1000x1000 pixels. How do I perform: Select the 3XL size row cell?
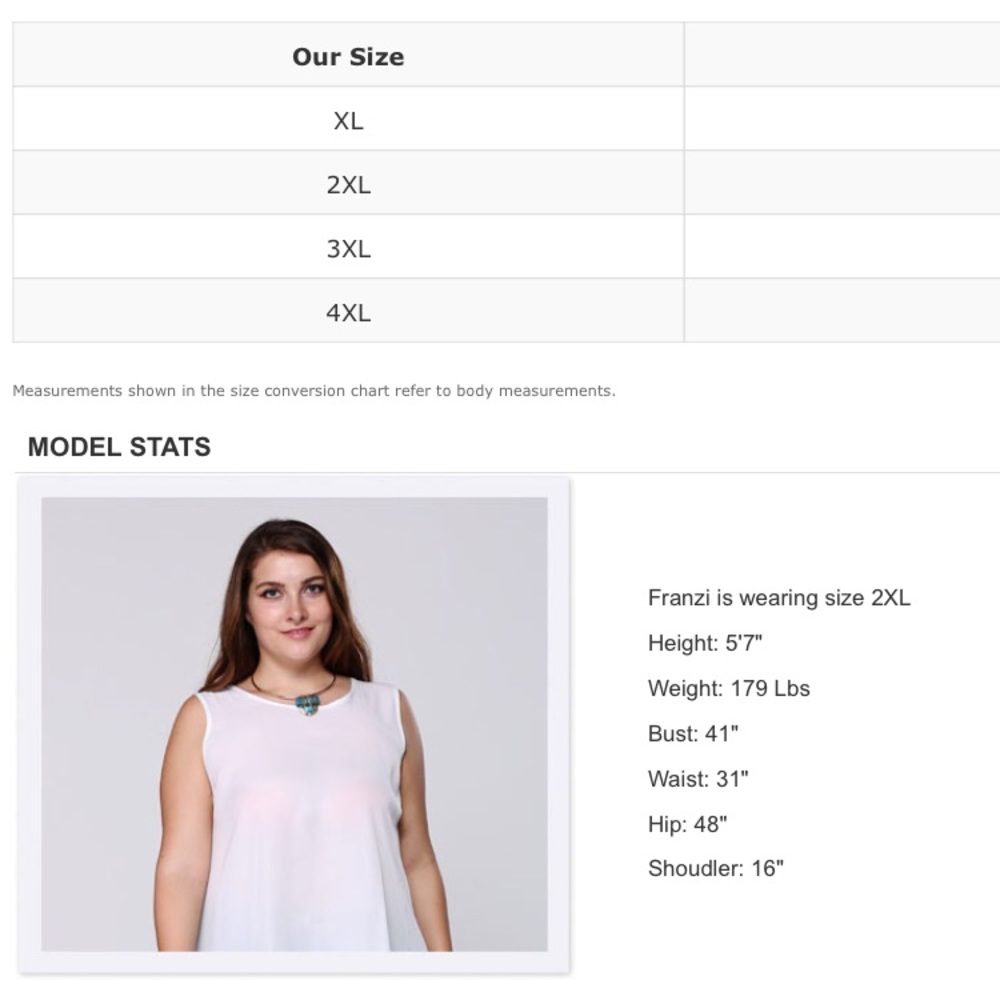point(348,249)
